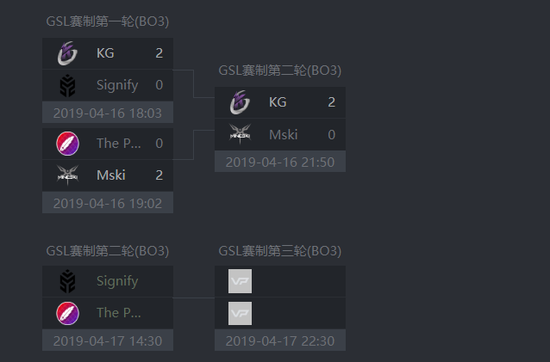
Task: Click The P... logo in lower bracket match
Action: (68, 313)
